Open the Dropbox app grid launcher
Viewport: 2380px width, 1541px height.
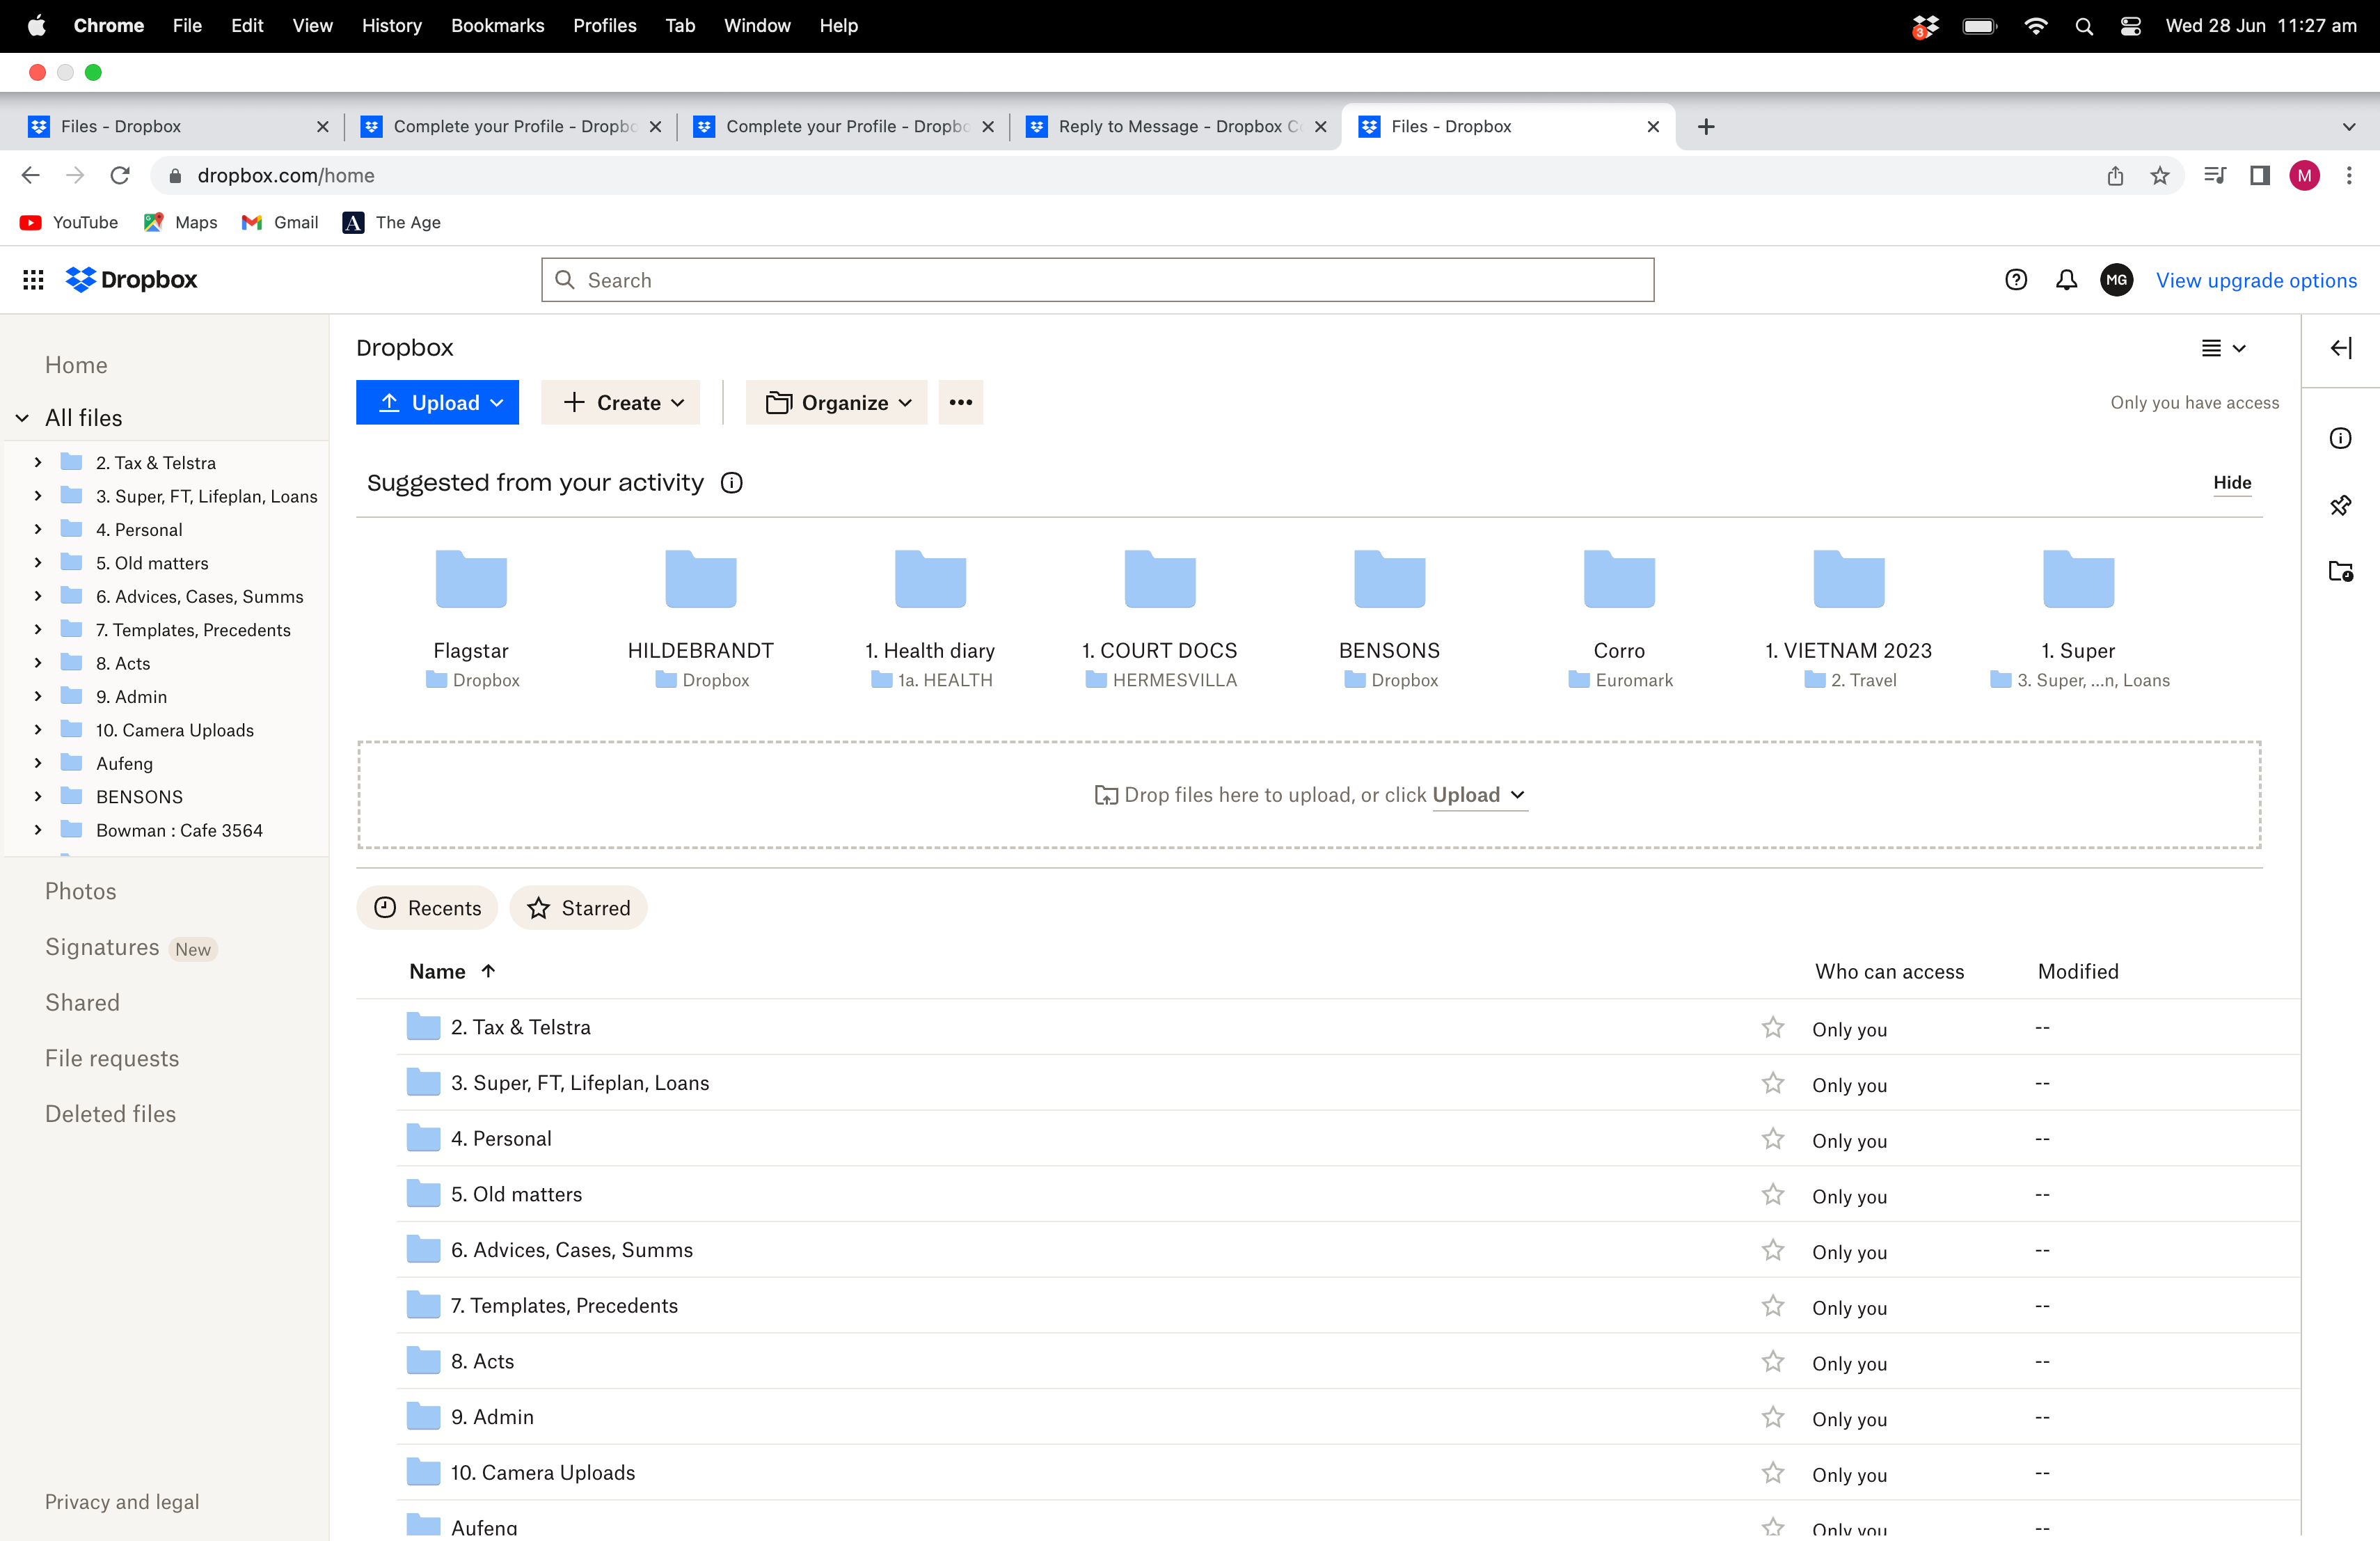[33, 280]
